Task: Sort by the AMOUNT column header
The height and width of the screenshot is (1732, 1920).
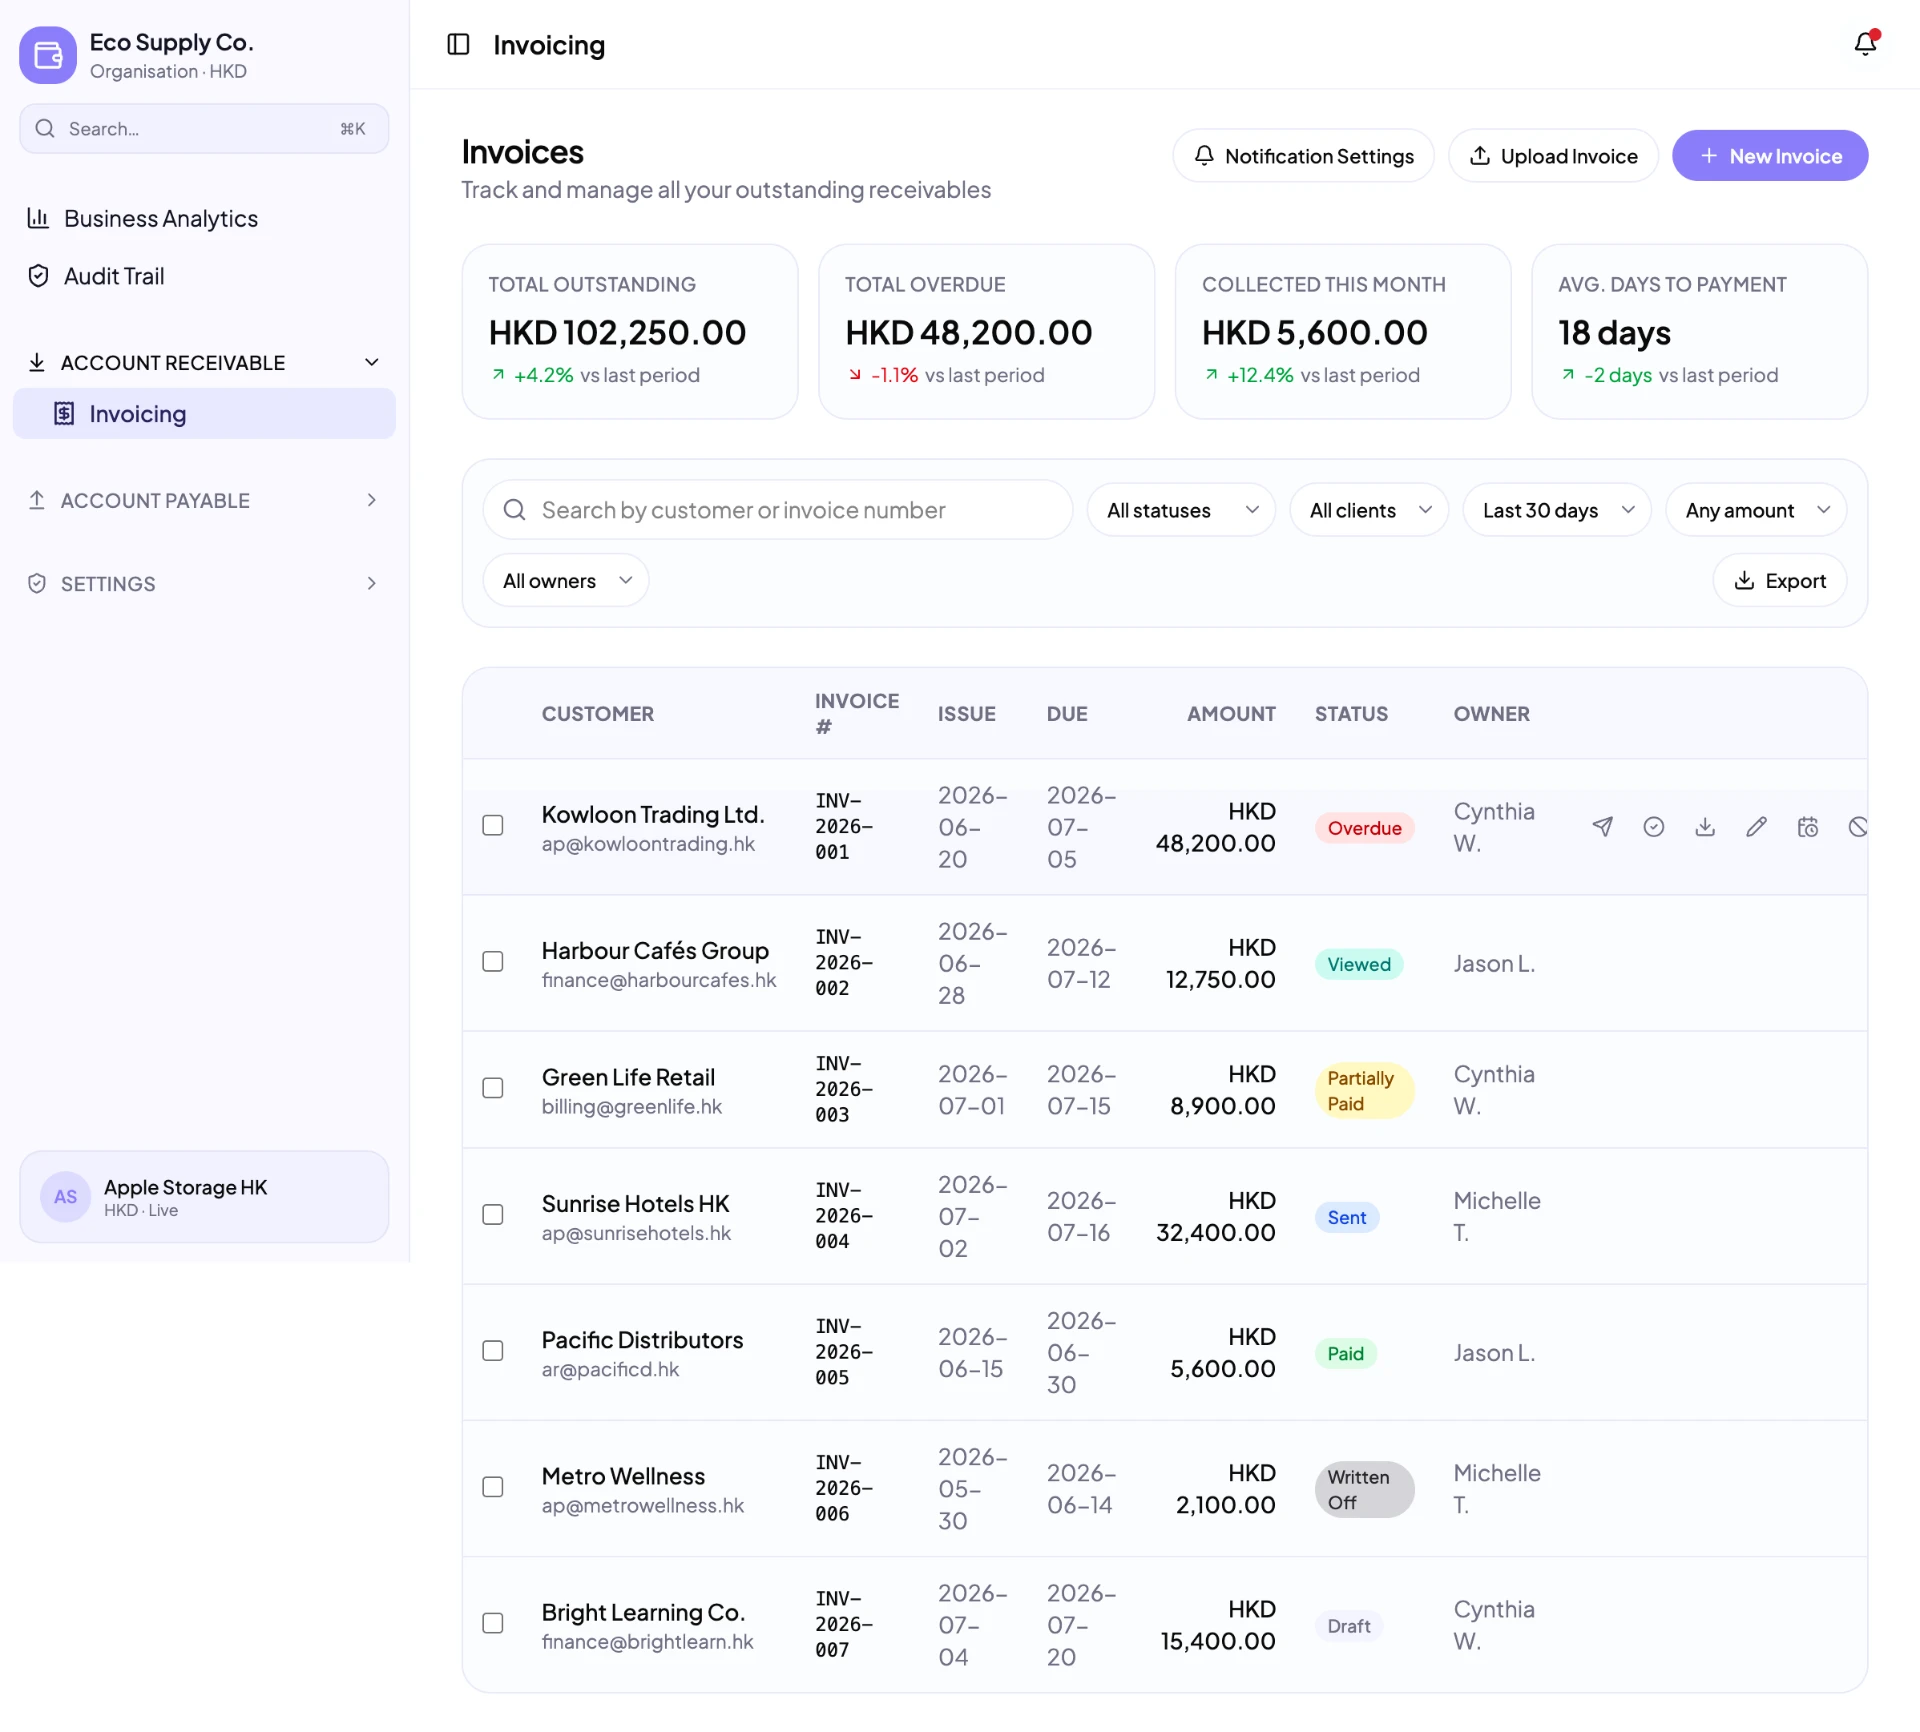Action: tap(1231, 714)
